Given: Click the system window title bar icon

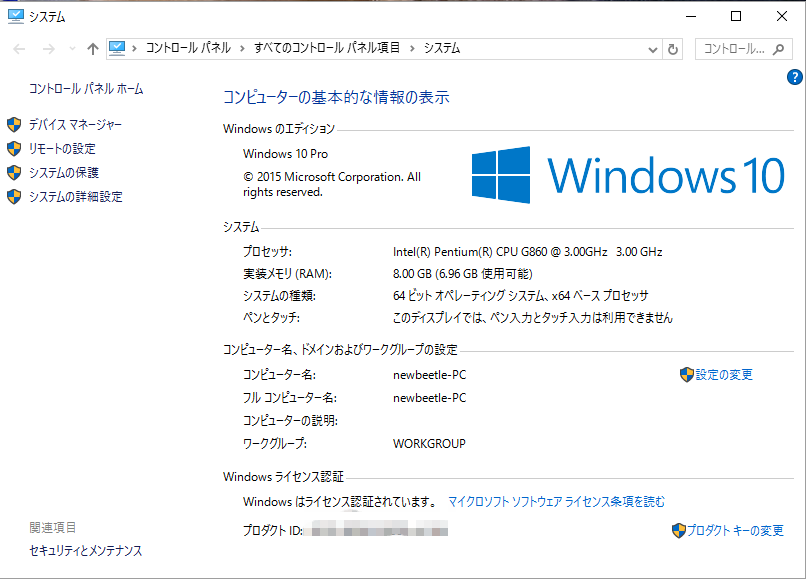Looking at the screenshot, I should coord(15,16).
